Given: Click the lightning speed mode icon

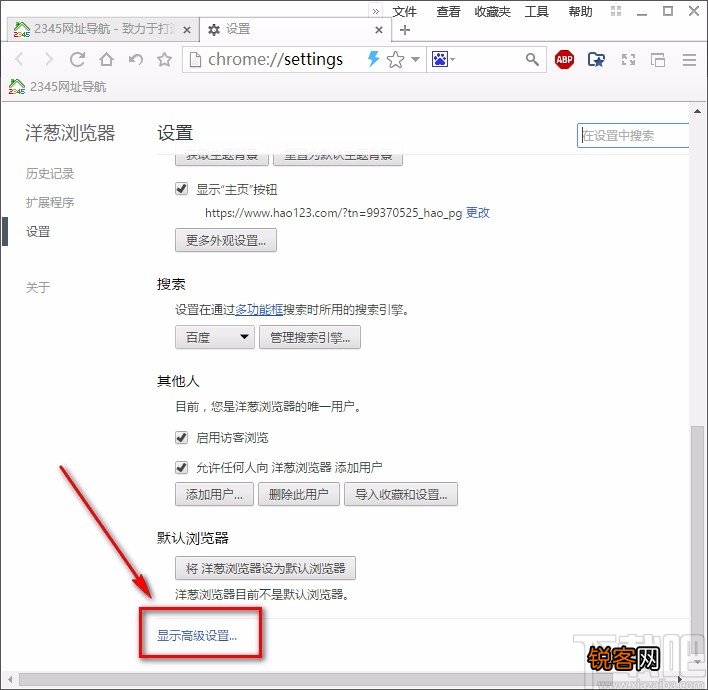Looking at the screenshot, I should tap(373, 59).
